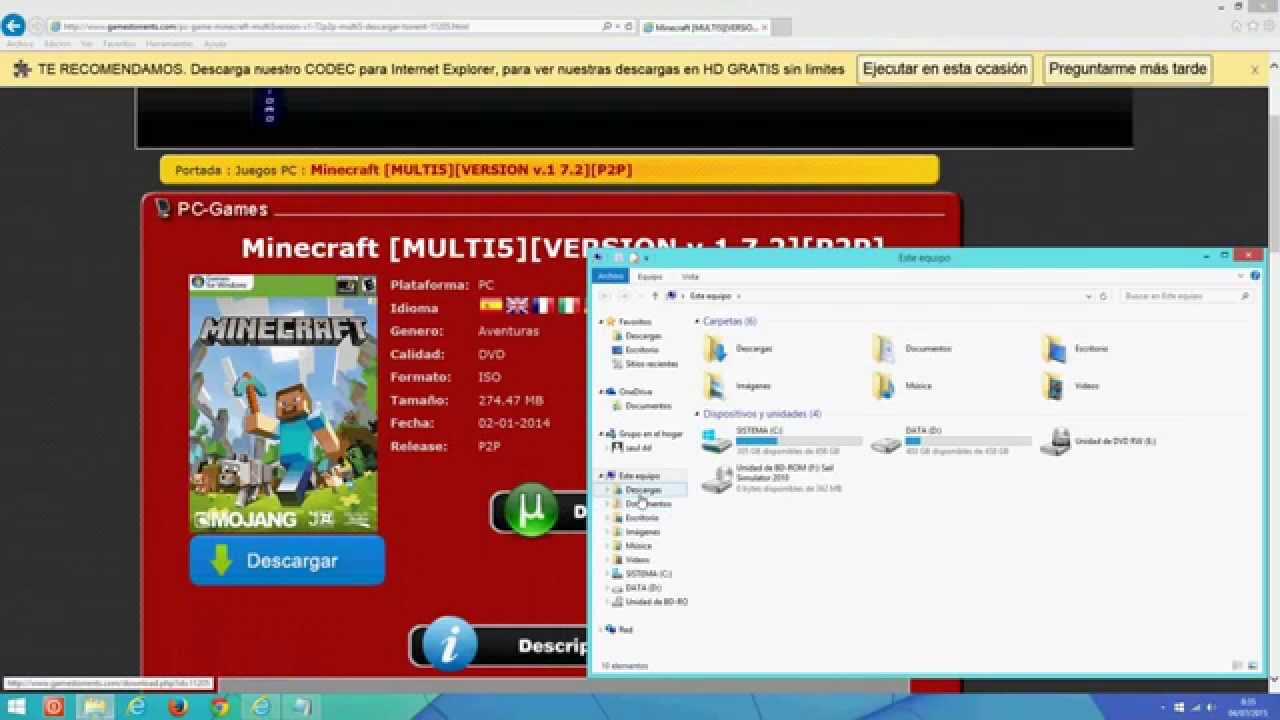The image size is (1280, 720).
Task: Click the Spanish flag language icon
Action: [490, 305]
